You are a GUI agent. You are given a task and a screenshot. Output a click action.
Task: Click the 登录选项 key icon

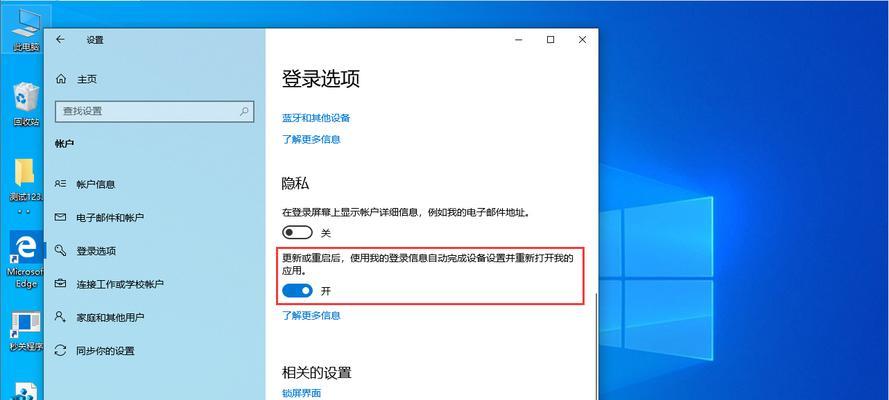point(60,250)
